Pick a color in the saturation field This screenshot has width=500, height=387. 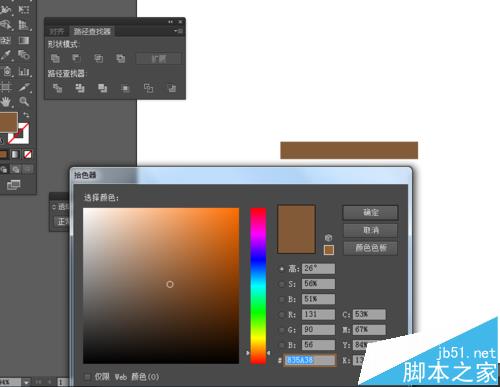(161, 286)
